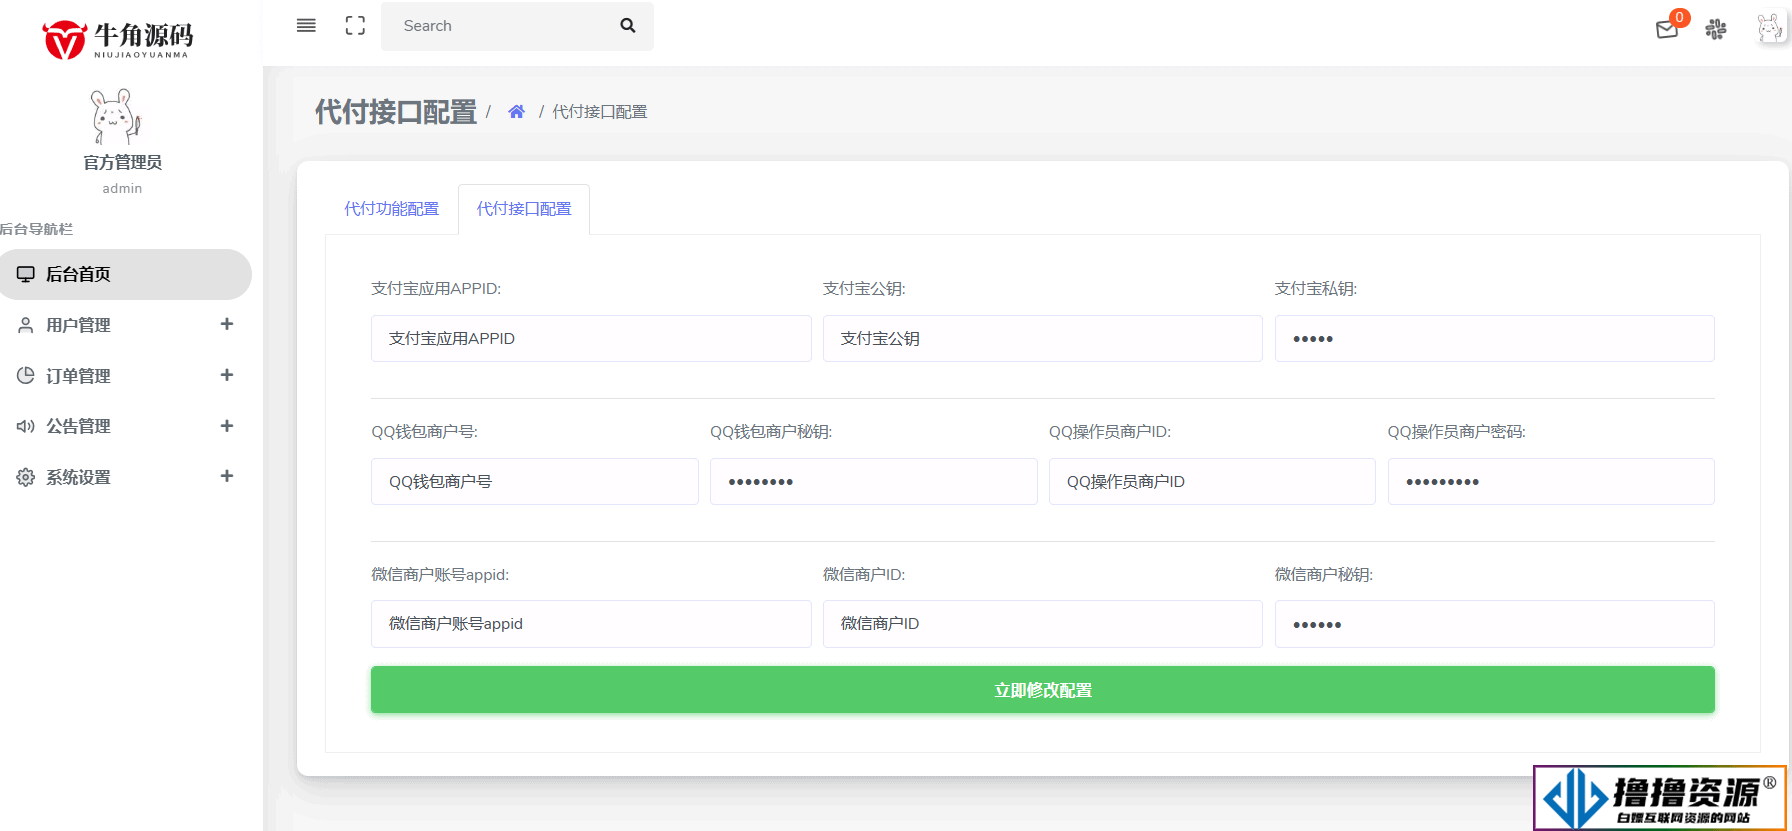
Task: Open the user avatar menu top right
Action: pos(1770,27)
